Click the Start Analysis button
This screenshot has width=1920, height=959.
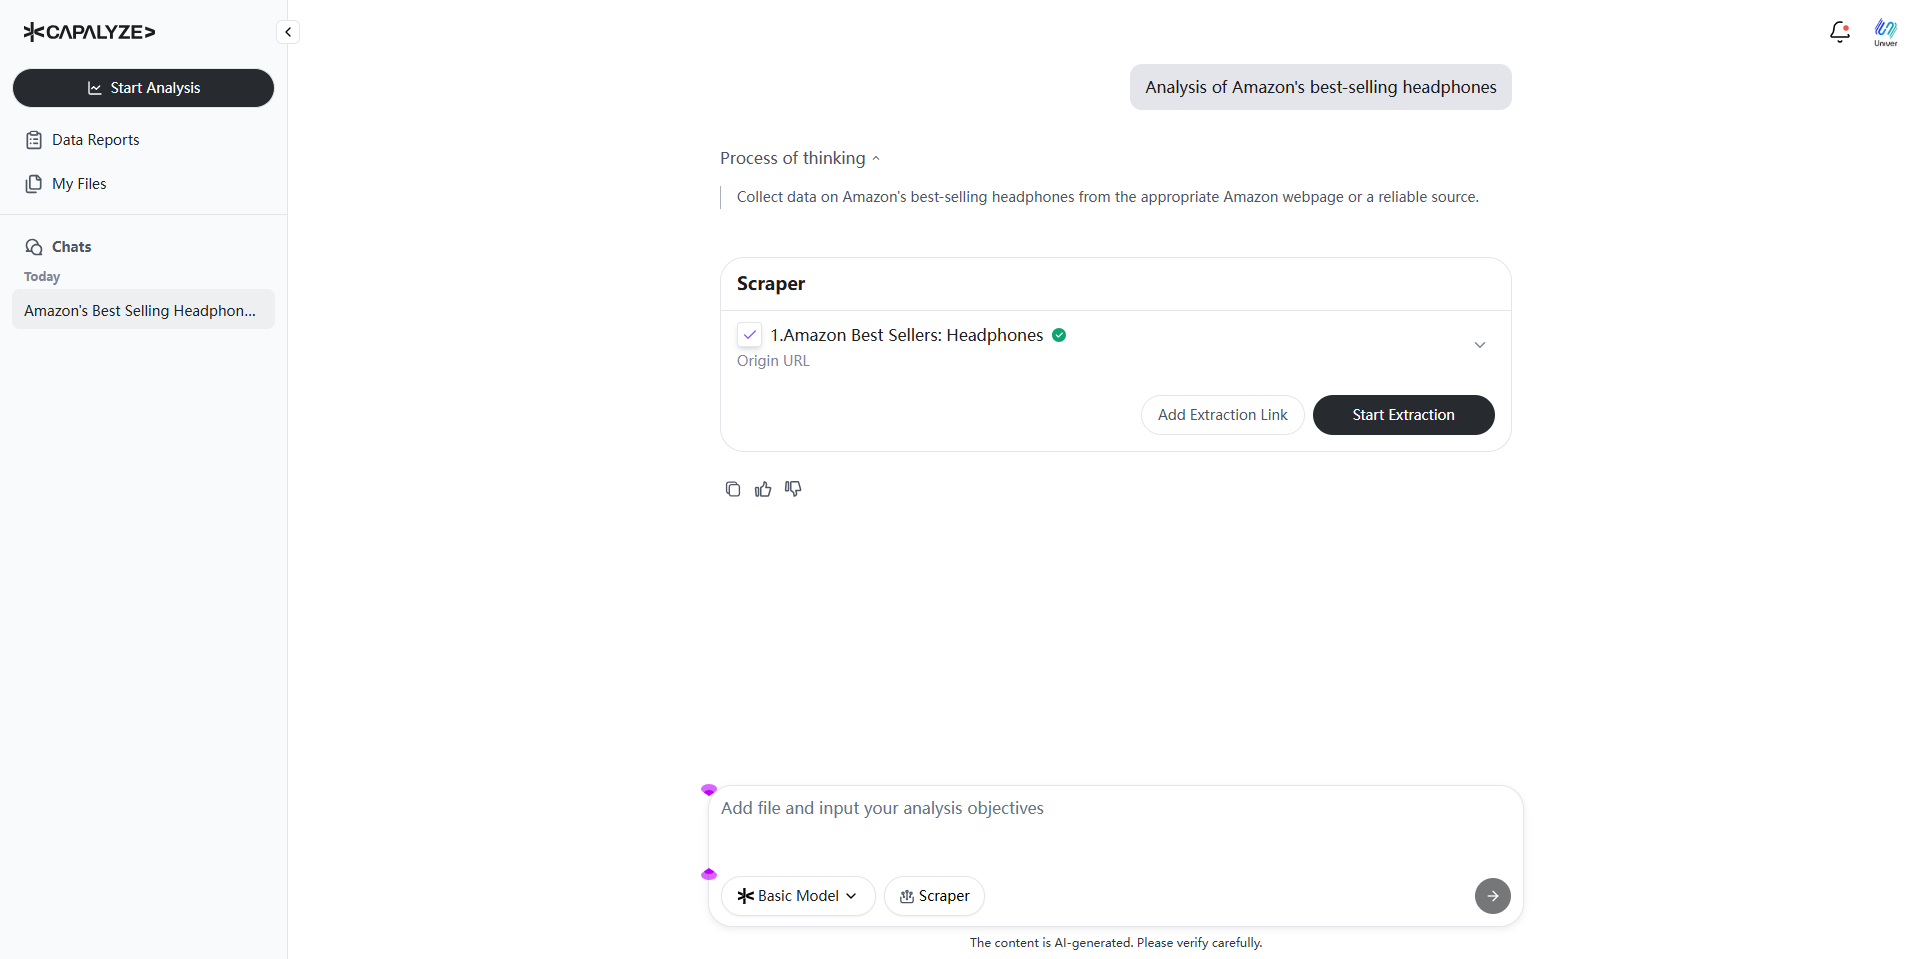[143, 88]
